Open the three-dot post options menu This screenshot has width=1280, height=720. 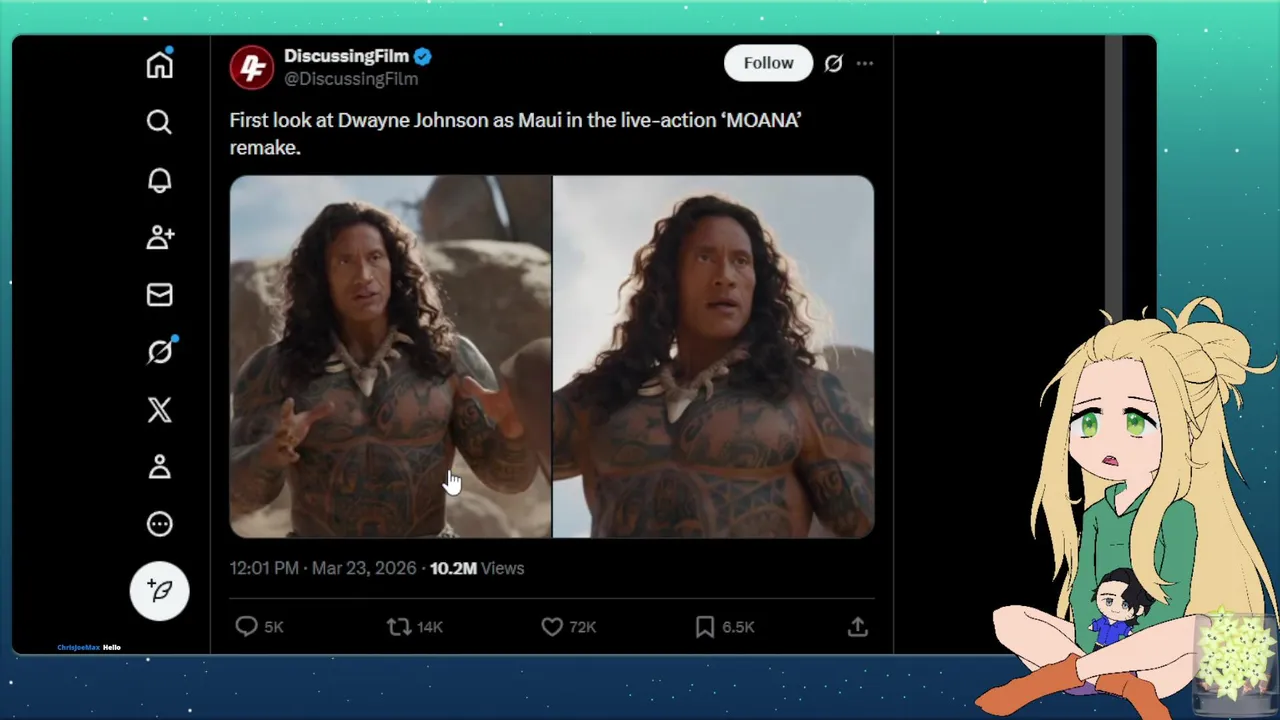865,63
